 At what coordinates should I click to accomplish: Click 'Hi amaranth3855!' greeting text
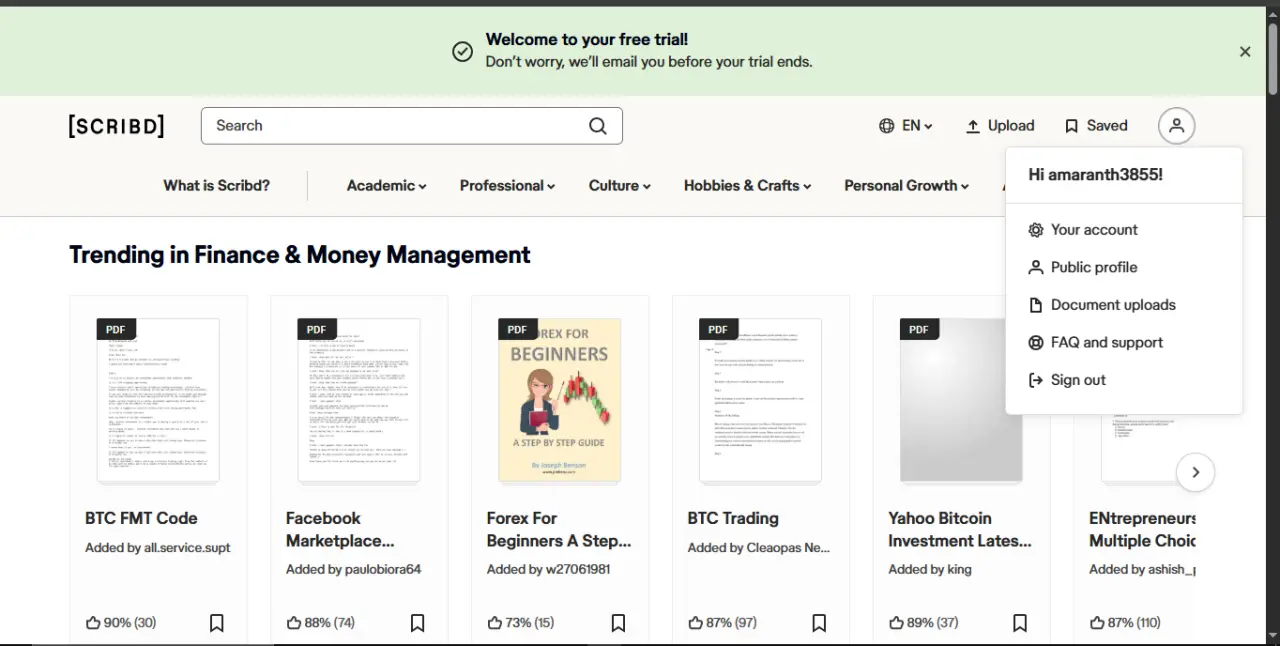pyautogui.click(x=1095, y=175)
